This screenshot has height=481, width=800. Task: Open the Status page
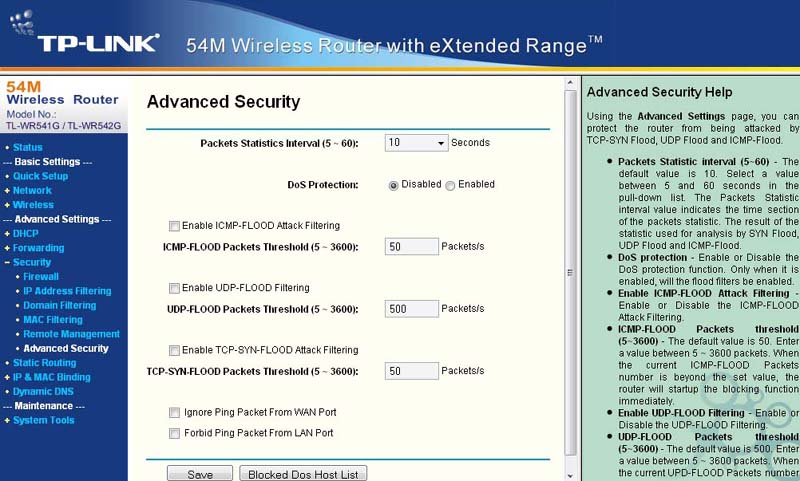pos(28,147)
